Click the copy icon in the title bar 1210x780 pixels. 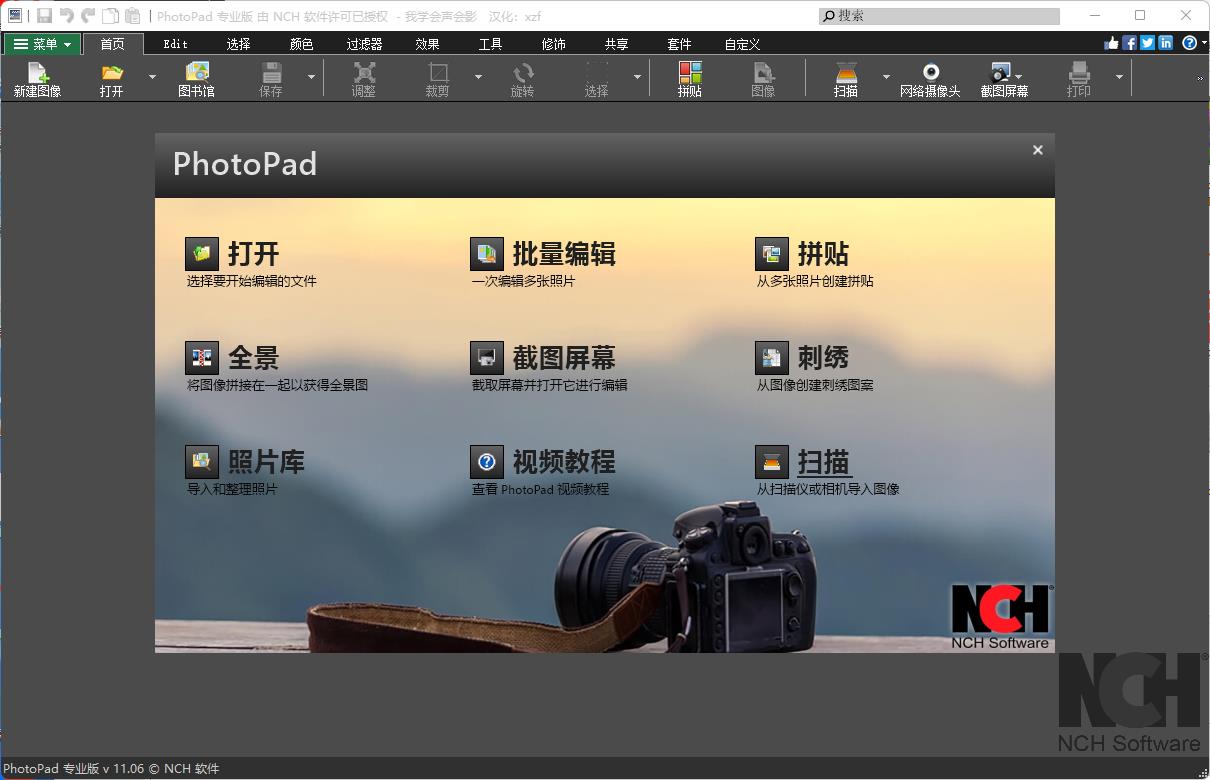pyautogui.click(x=110, y=16)
